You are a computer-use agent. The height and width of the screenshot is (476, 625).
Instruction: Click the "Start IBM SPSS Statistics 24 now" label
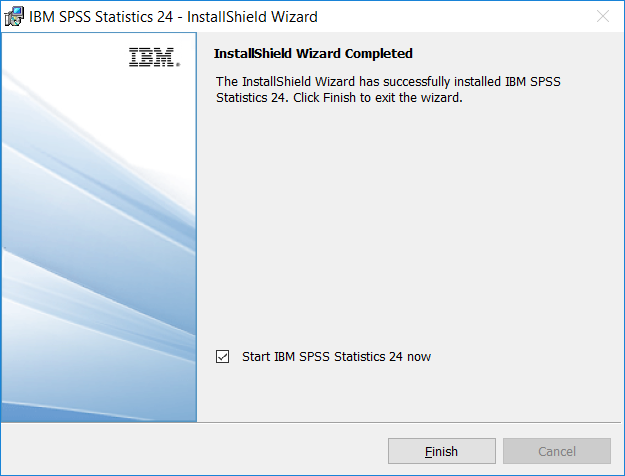point(336,356)
